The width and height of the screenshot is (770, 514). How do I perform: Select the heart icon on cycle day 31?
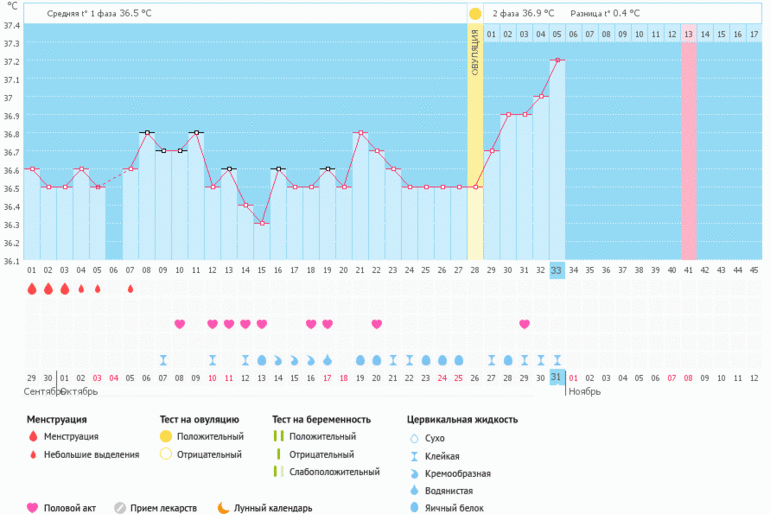(x=524, y=324)
